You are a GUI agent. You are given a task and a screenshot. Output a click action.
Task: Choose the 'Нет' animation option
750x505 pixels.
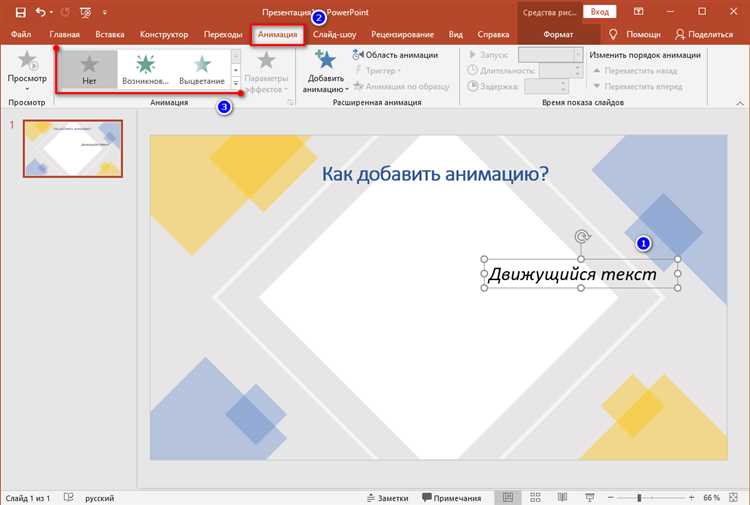click(x=88, y=71)
